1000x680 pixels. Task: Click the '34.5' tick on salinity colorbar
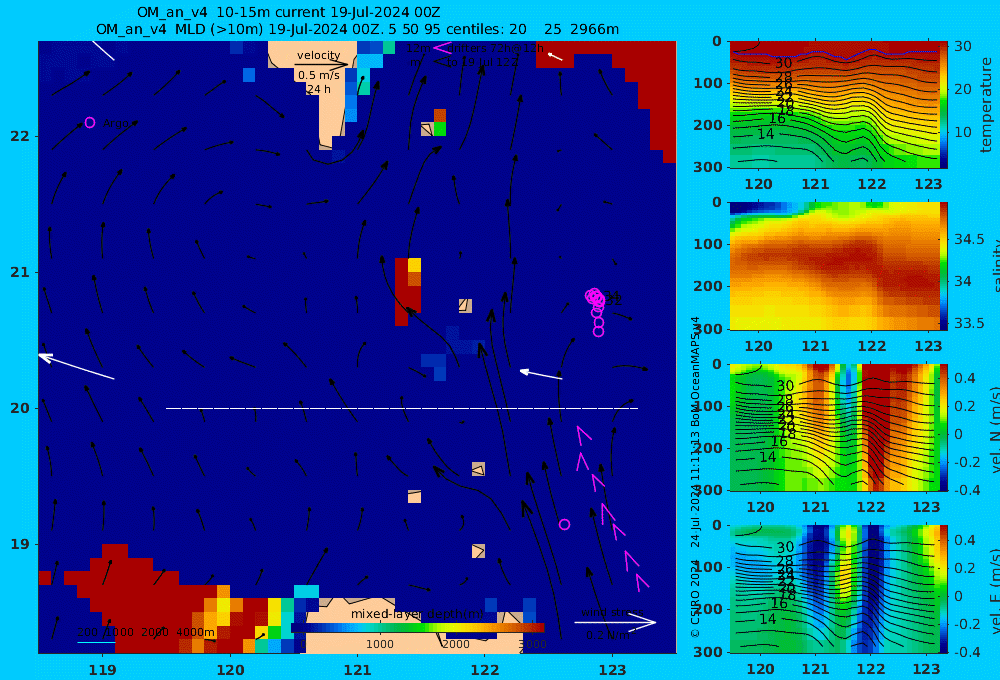tap(969, 239)
